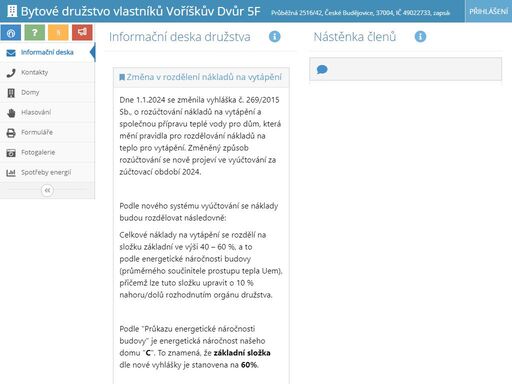This screenshot has height=384, width=512.
Task: Click info icon beside Nástěnka členů heading
Action: click(420, 36)
